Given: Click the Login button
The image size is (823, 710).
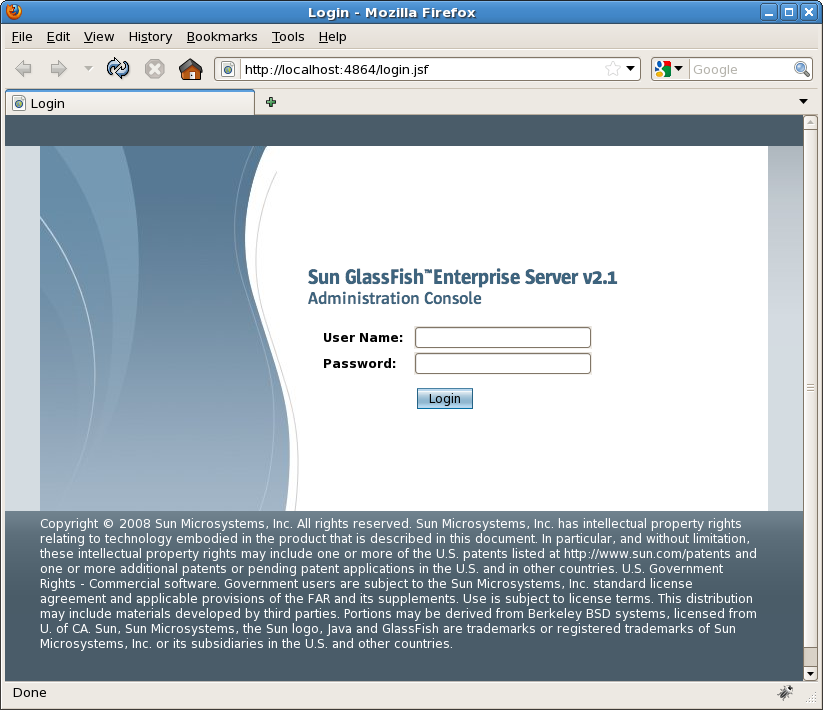Looking at the screenshot, I should point(445,398).
